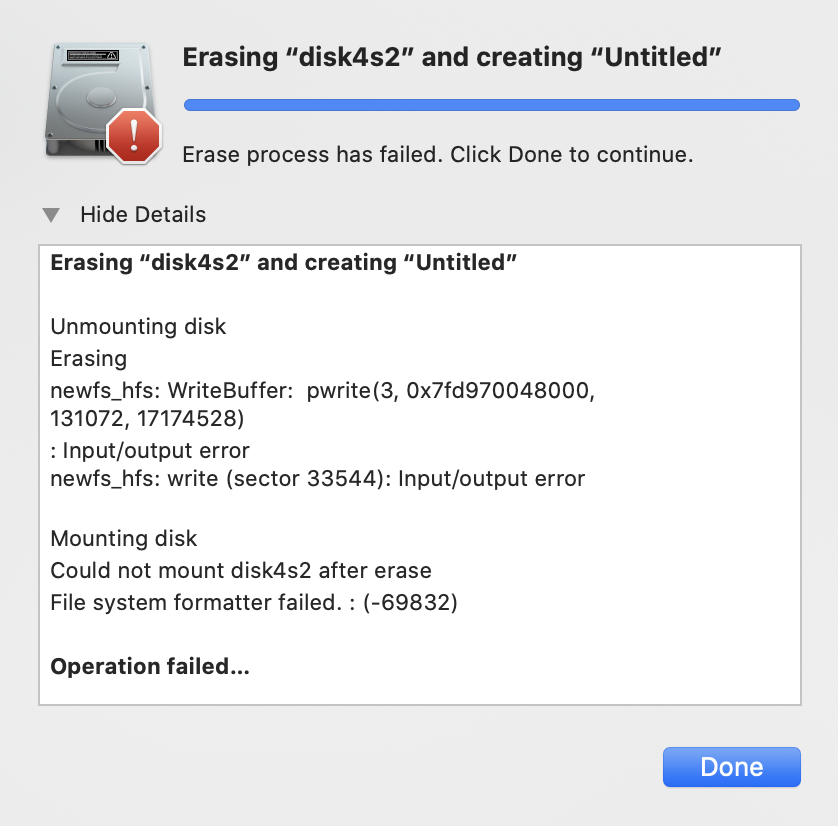Image resolution: width=838 pixels, height=826 pixels.
Task: Click the Done button
Action: click(x=732, y=767)
